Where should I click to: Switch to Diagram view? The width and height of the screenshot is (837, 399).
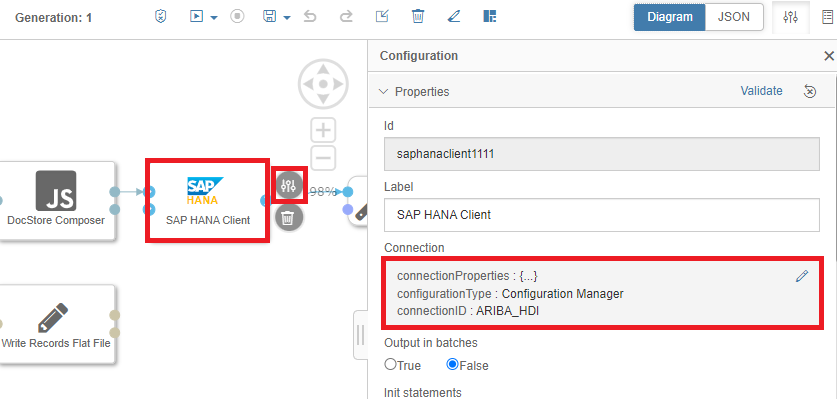coord(669,17)
